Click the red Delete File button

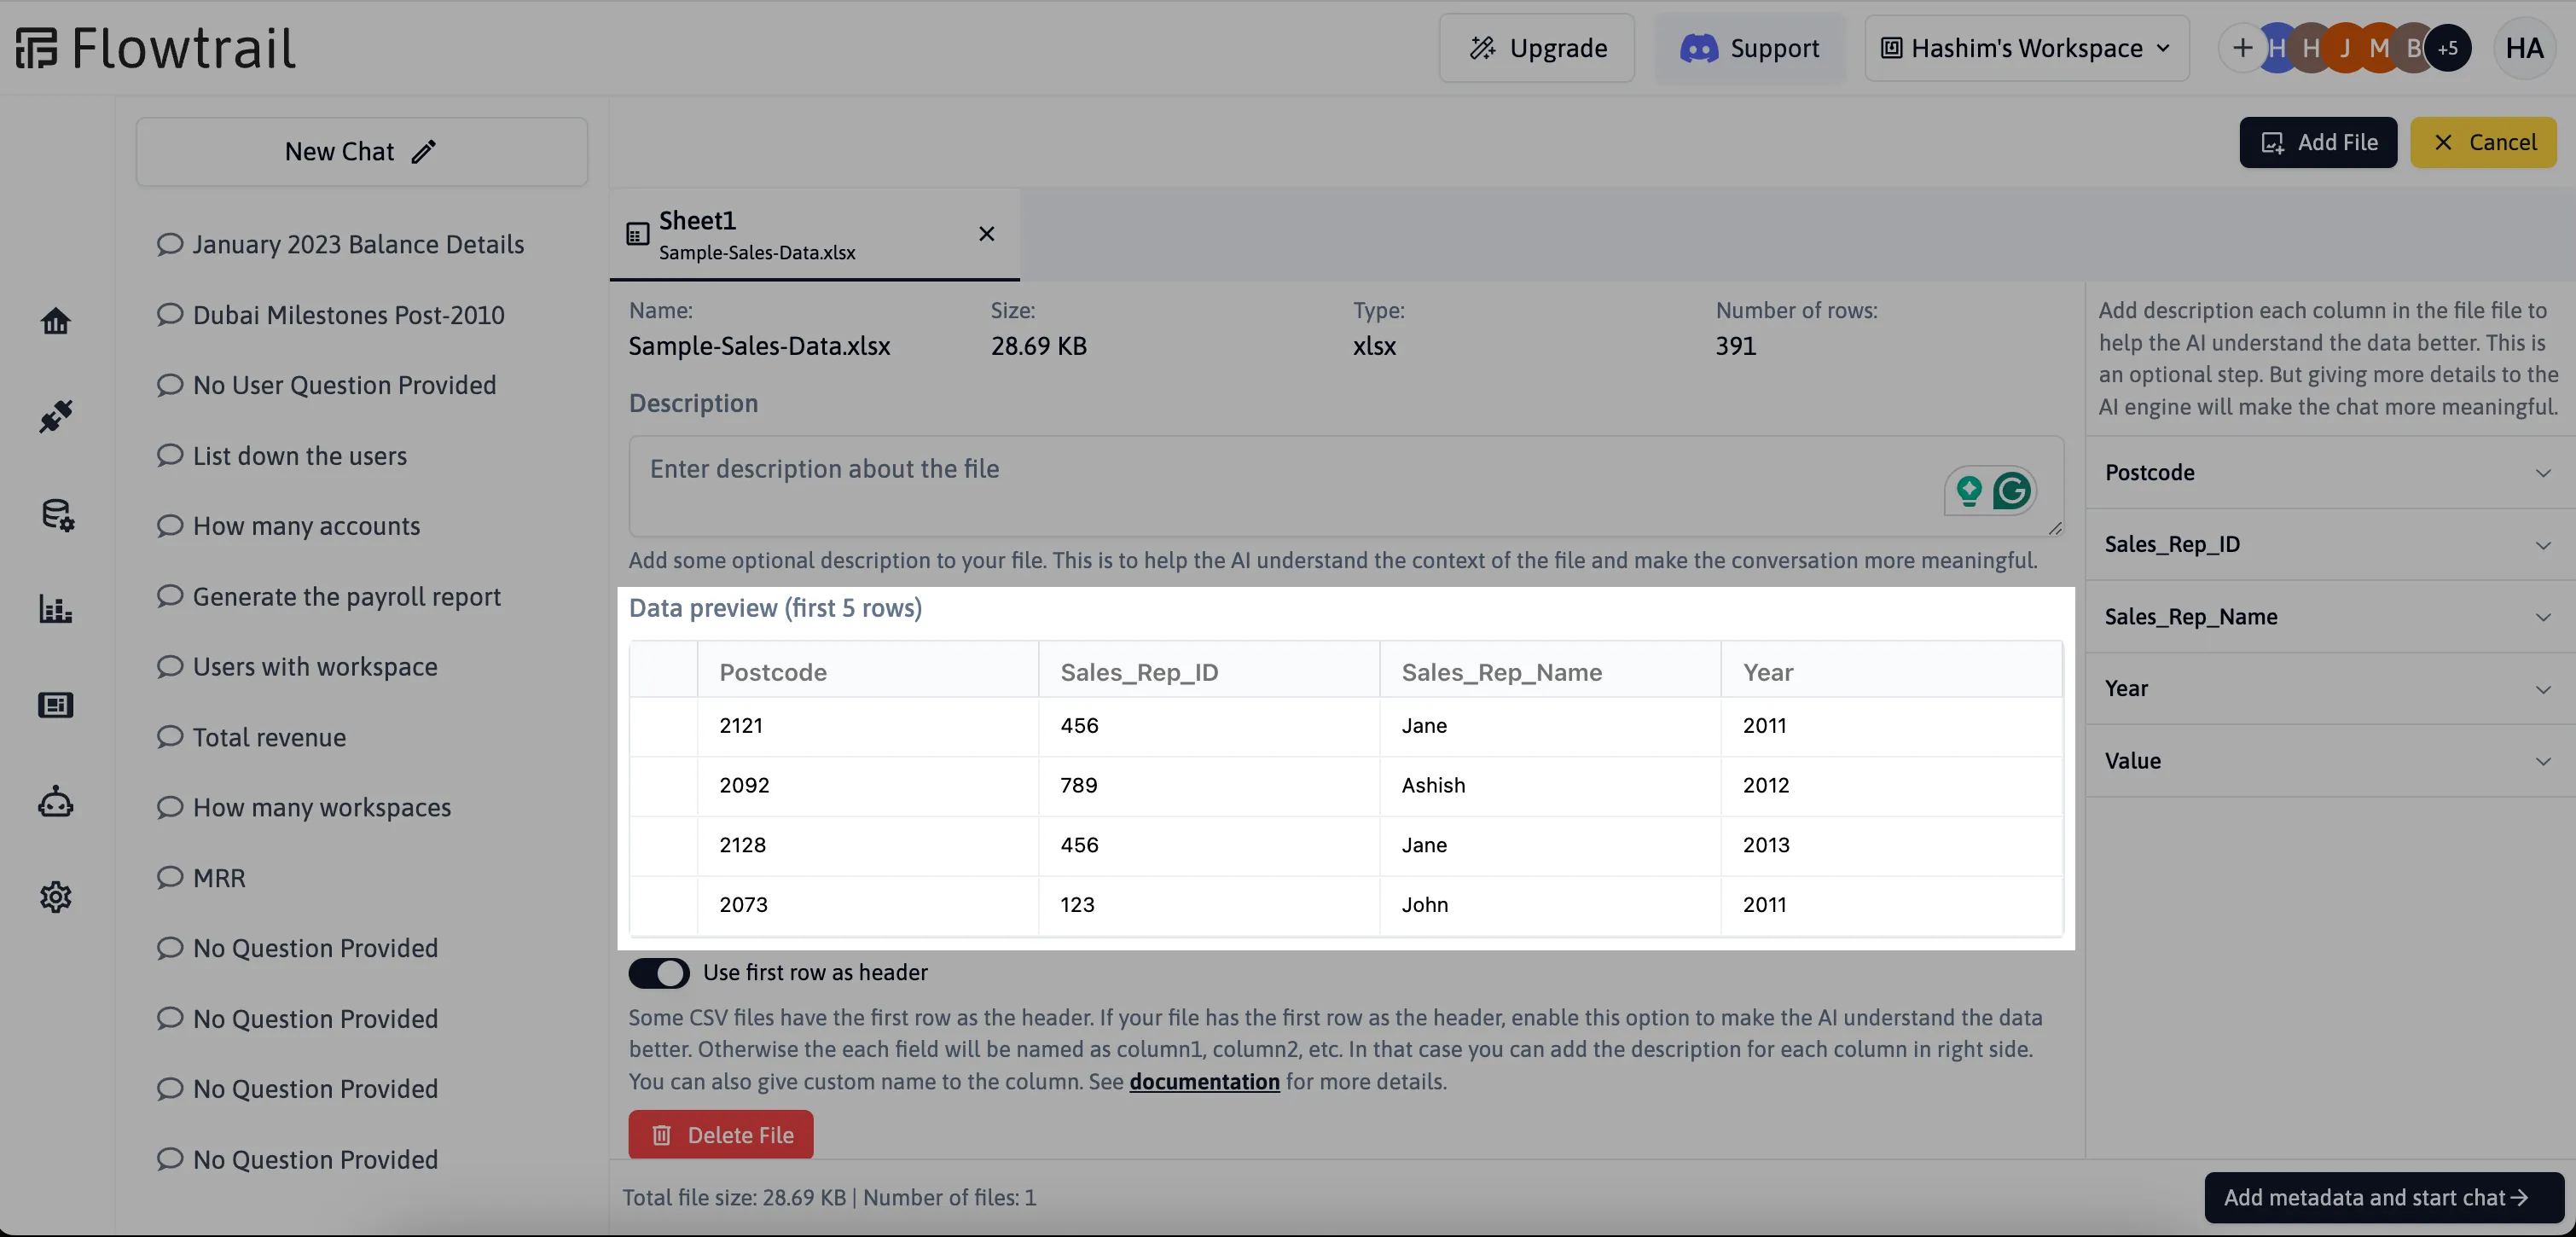720,1135
